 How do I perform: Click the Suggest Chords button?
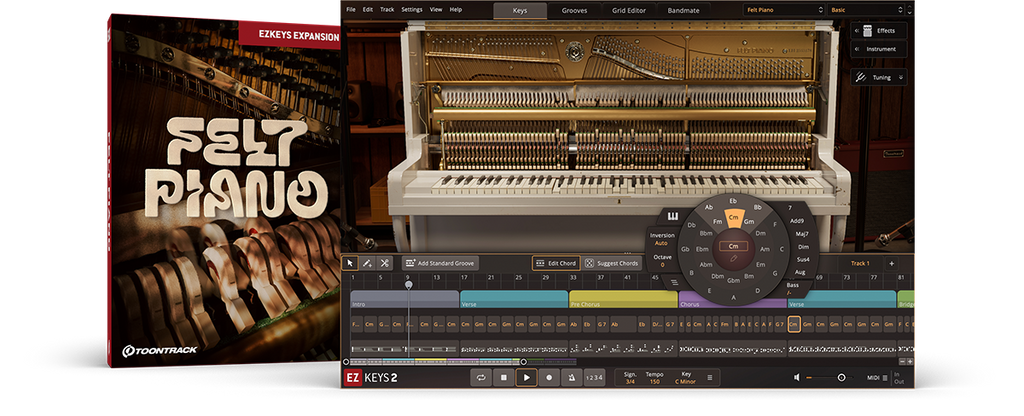pyautogui.click(x=611, y=263)
